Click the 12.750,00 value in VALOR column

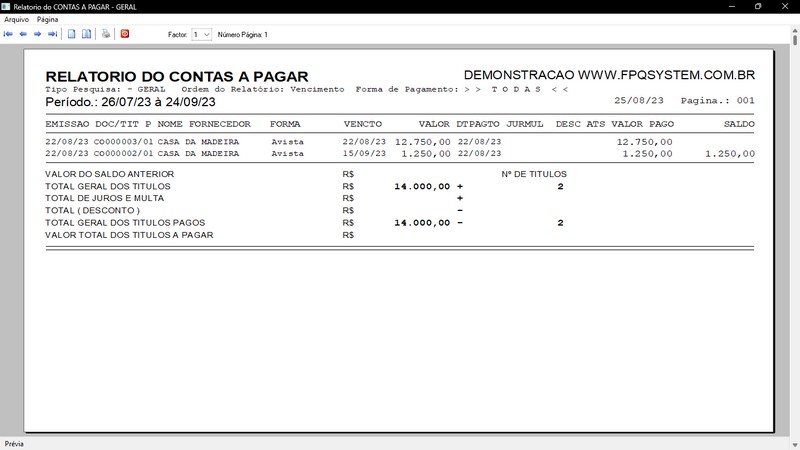pyautogui.click(x=422, y=142)
